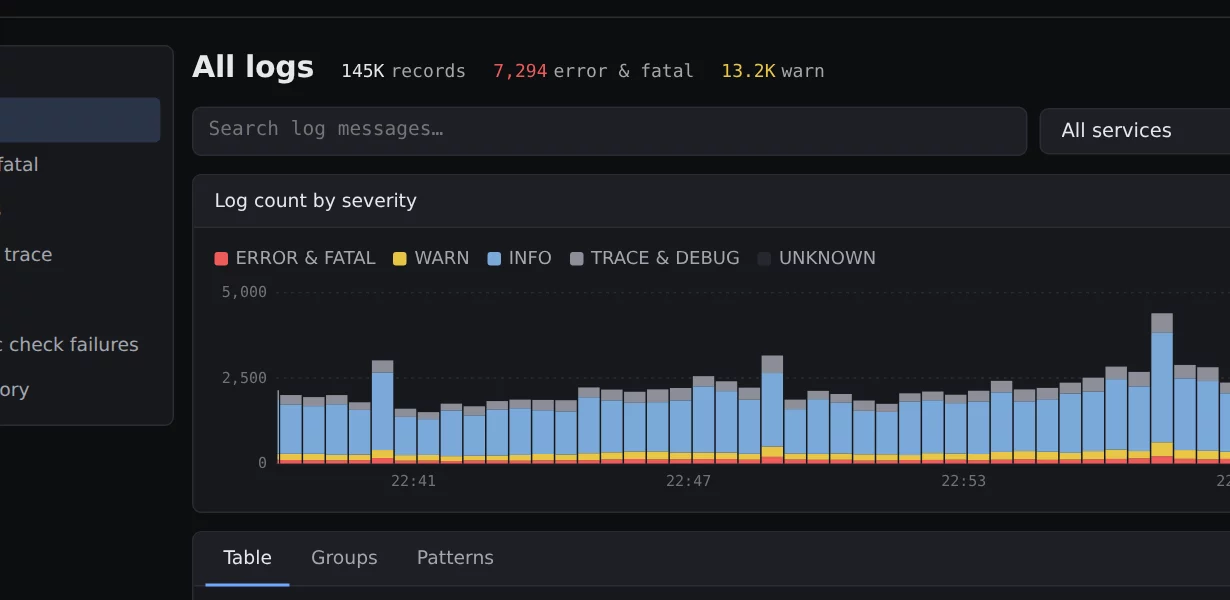Toggle WARN legend yellow swatch
Screen dimensions: 1230x600
click(x=400, y=259)
